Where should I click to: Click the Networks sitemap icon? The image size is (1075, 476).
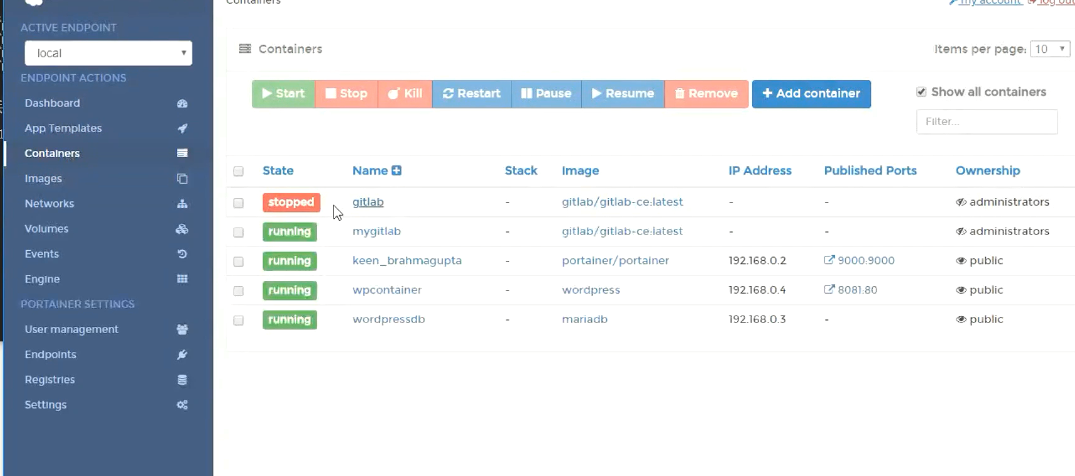pyautogui.click(x=182, y=204)
